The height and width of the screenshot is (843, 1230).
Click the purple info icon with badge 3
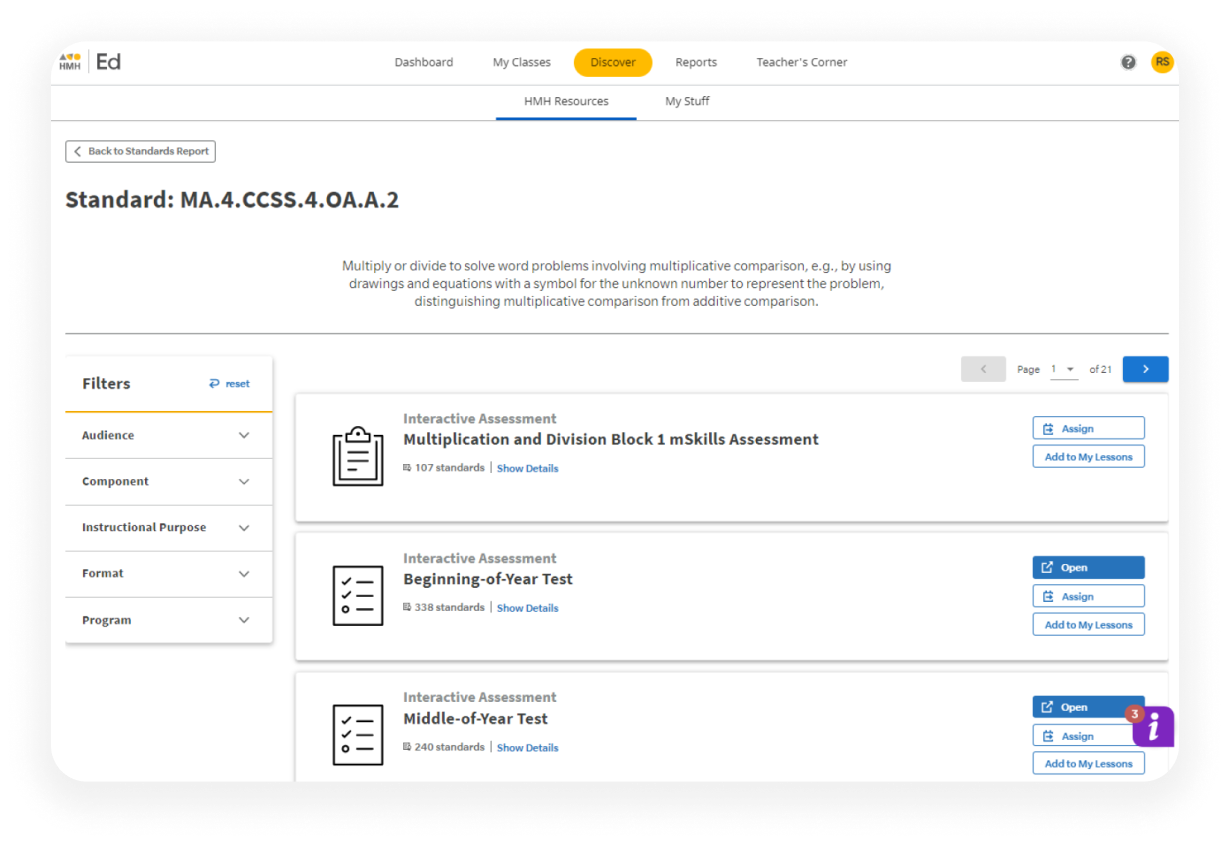click(x=1152, y=728)
